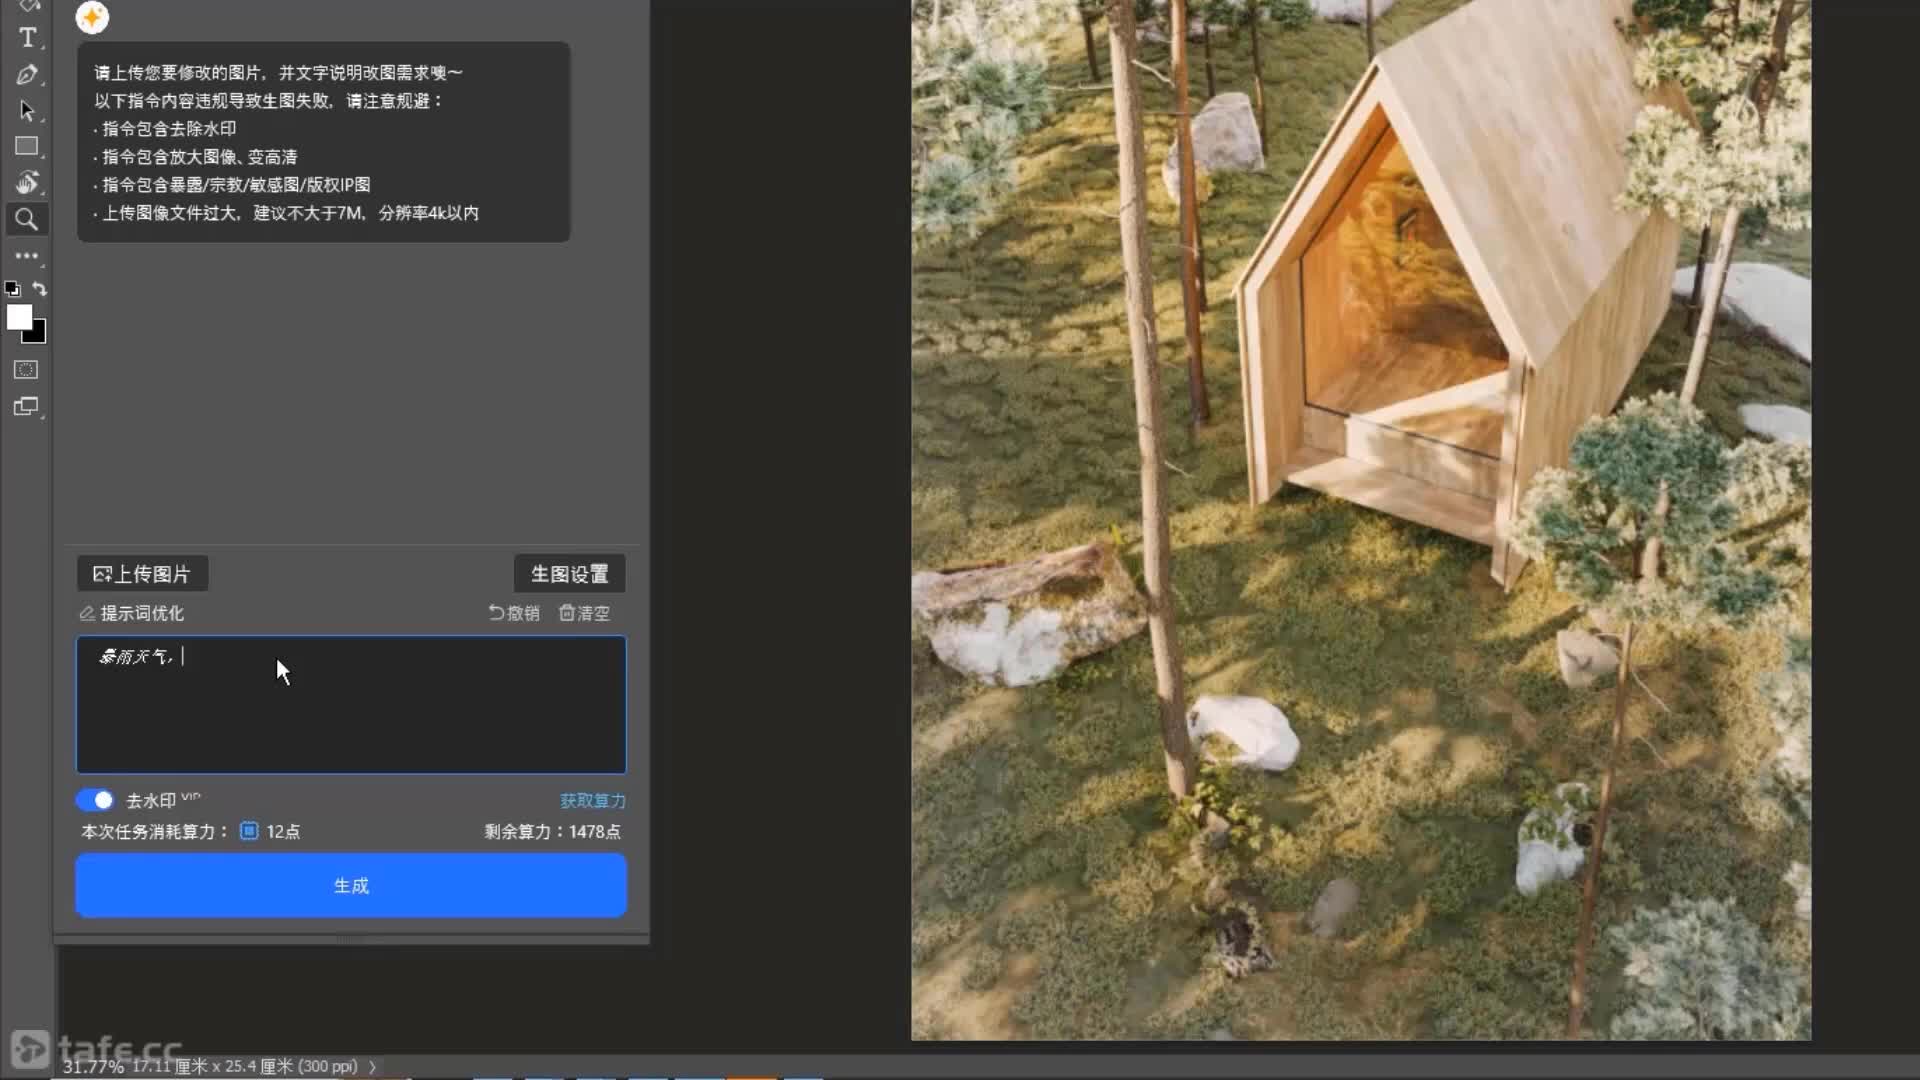Click the orange sparkle AI assistant avatar
The width and height of the screenshot is (1920, 1080).
pyautogui.click(x=92, y=17)
